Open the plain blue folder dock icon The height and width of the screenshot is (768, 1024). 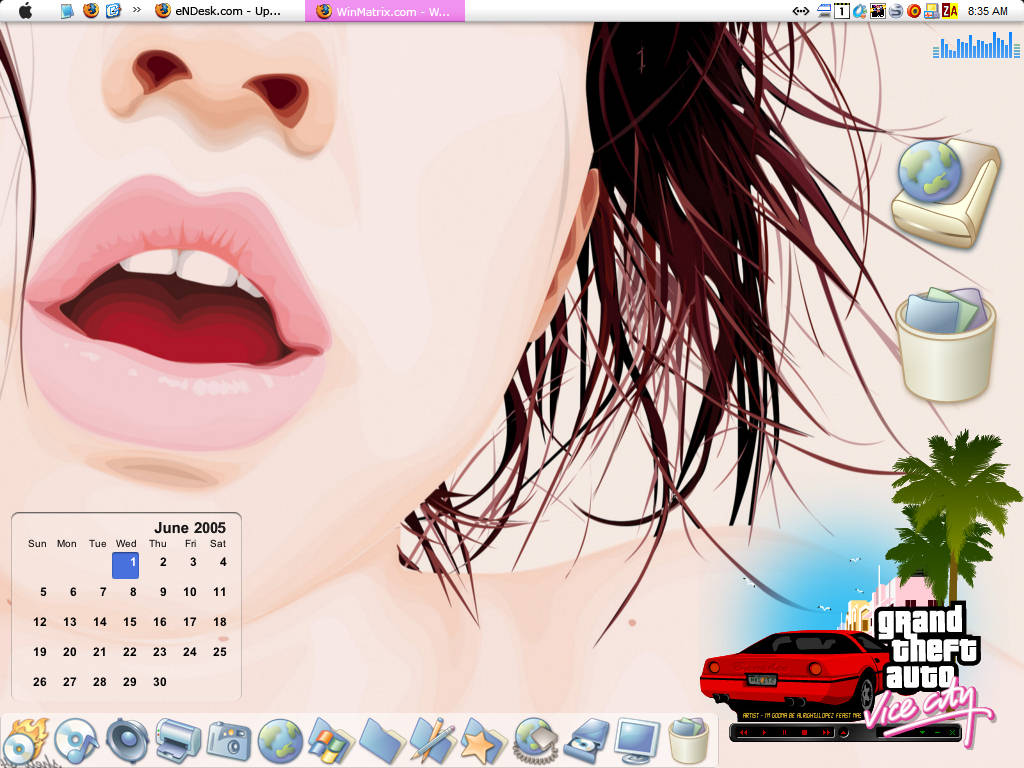coord(382,741)
